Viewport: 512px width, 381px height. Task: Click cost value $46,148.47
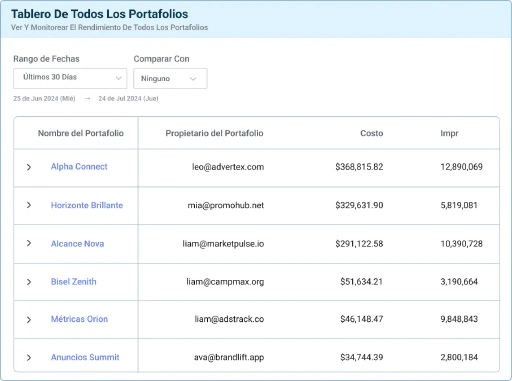point(362,319)
